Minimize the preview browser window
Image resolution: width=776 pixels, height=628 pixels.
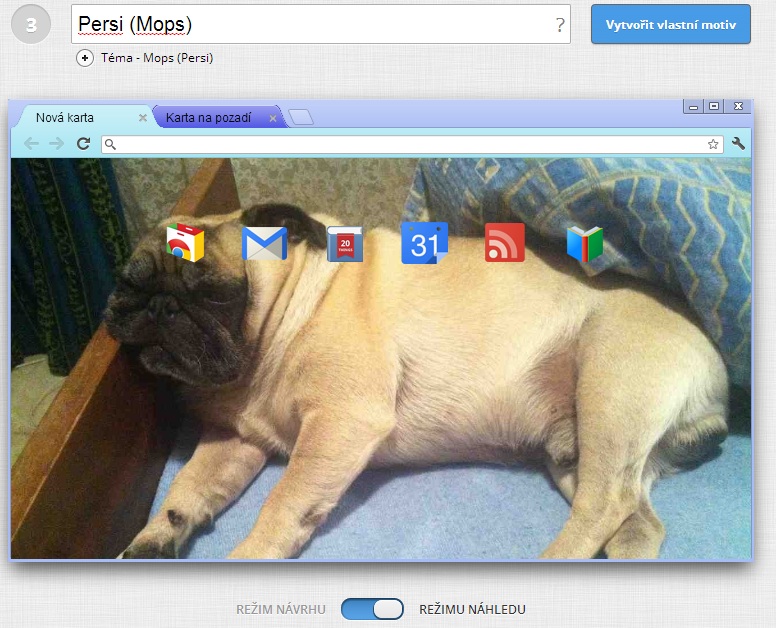pyautogui.click(x=693, y=106)
